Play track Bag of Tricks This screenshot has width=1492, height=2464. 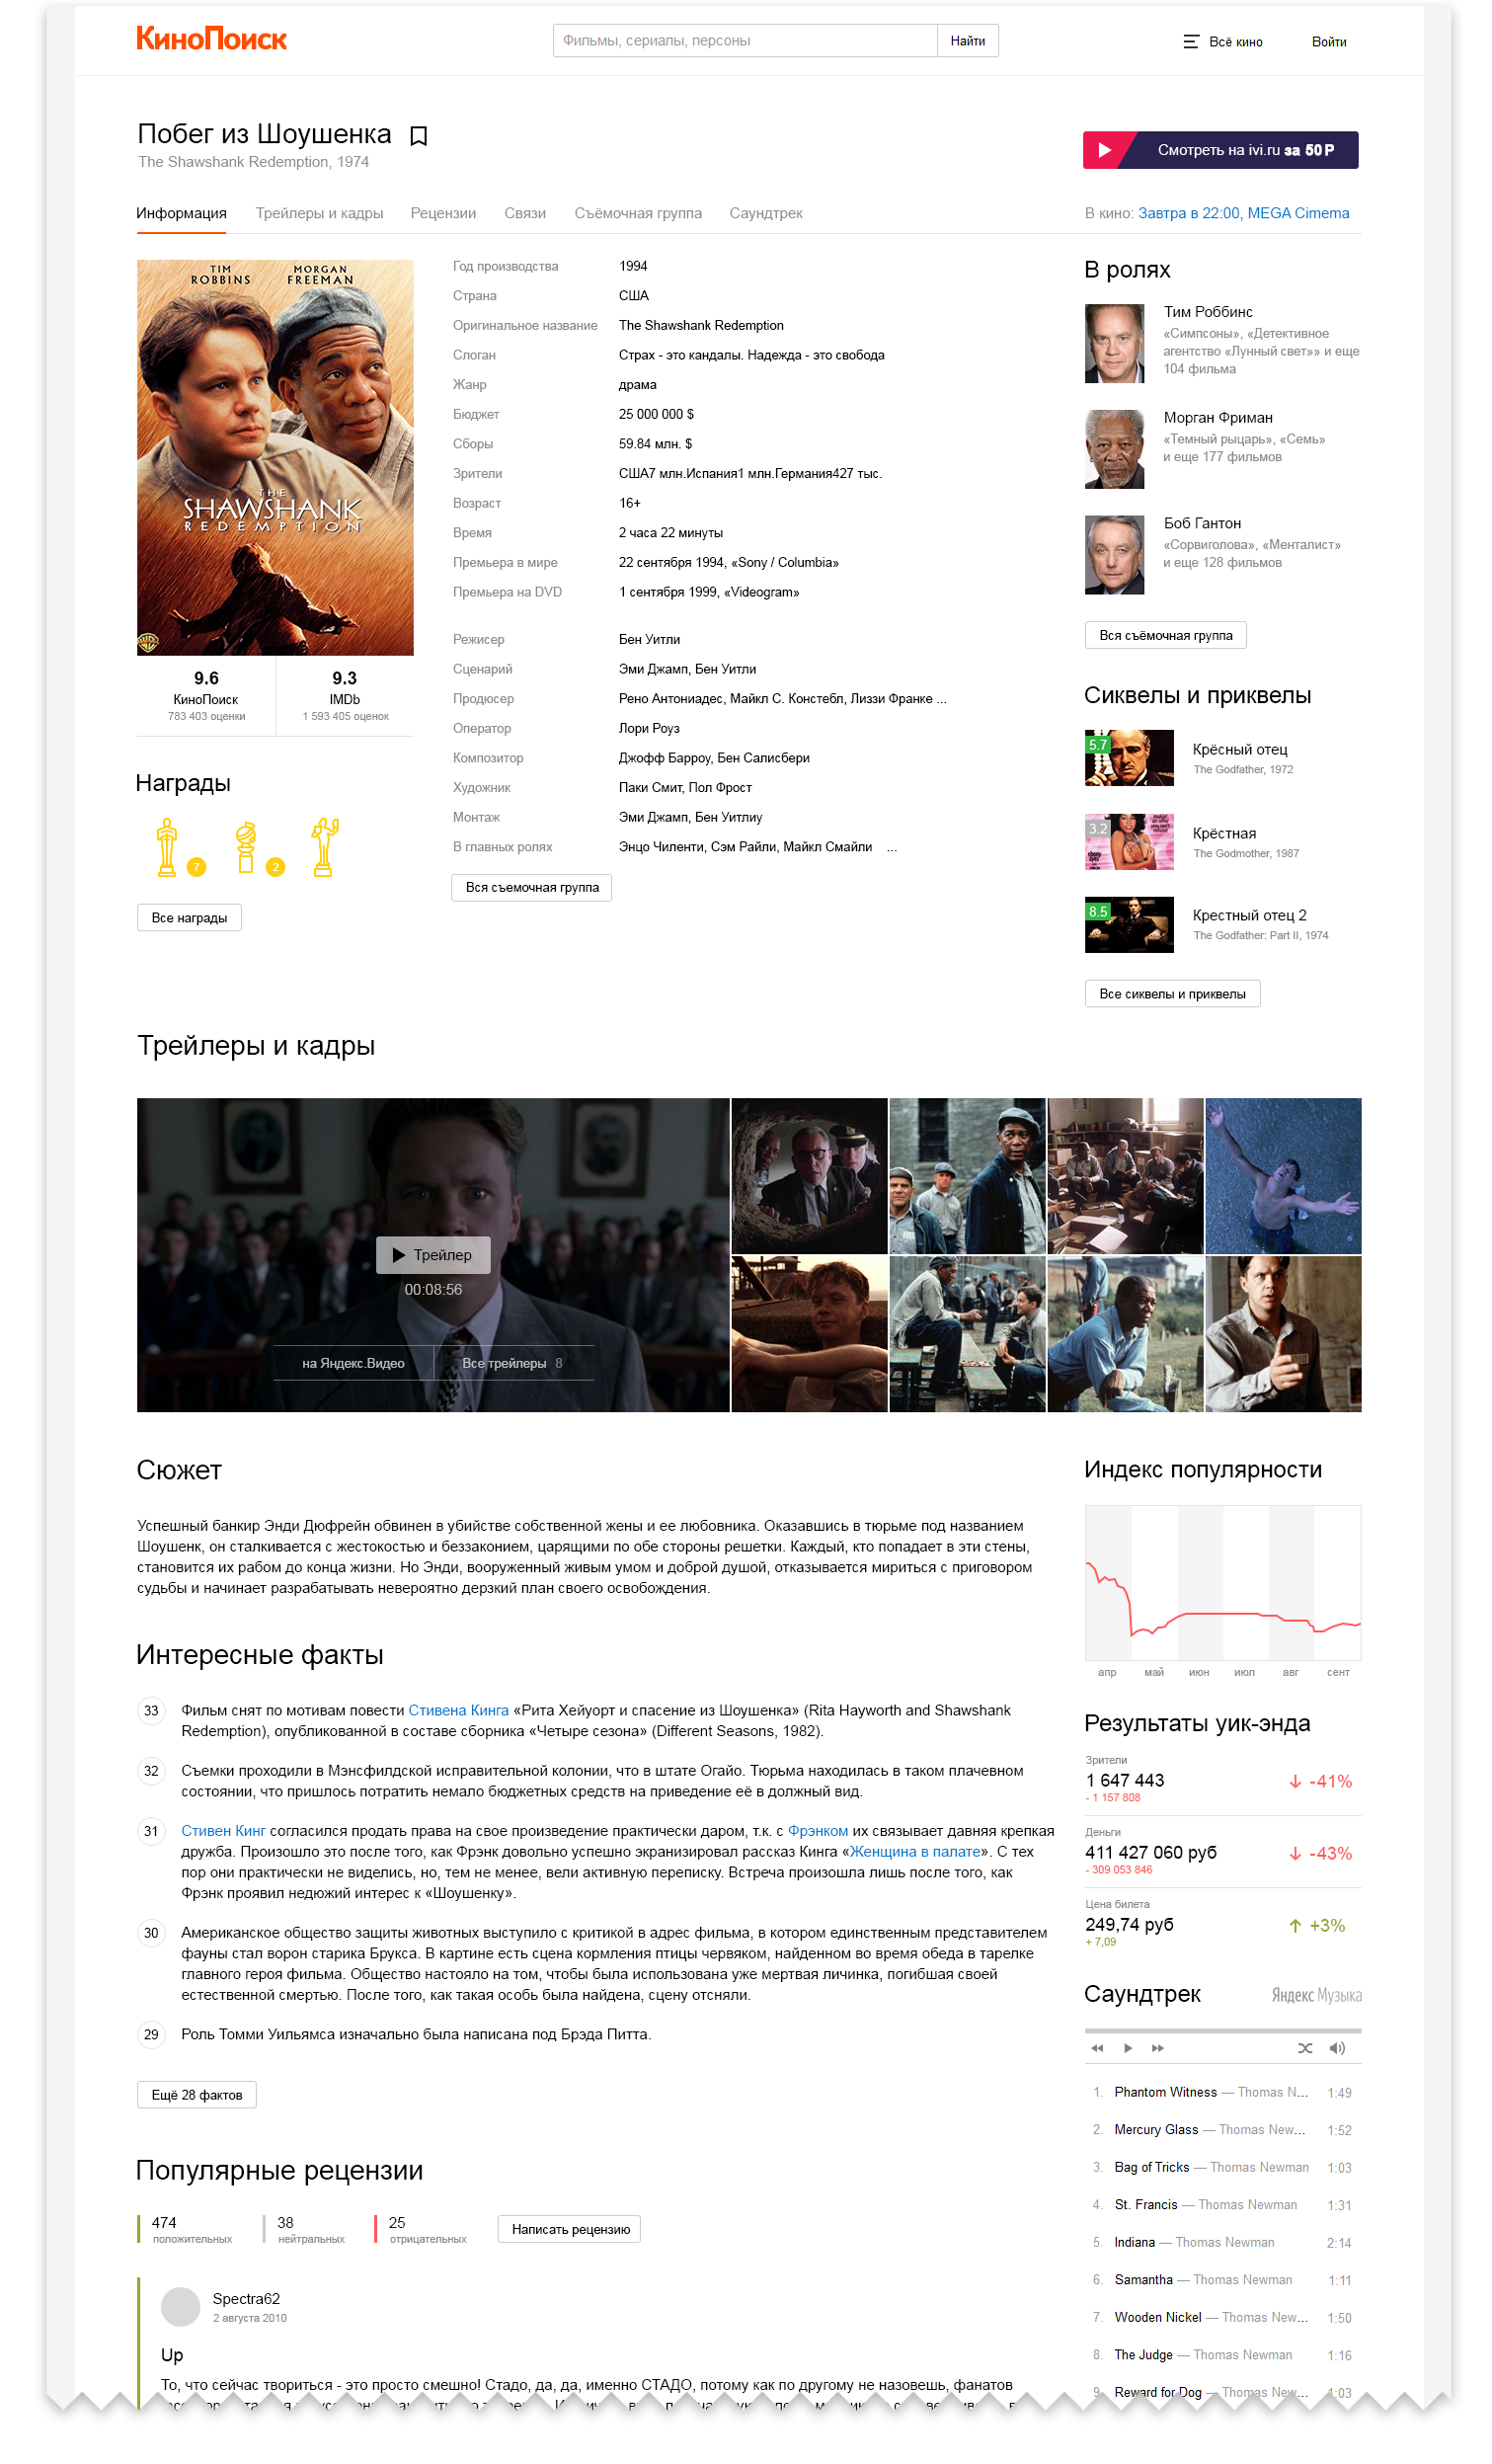tap(1223, 2167)
